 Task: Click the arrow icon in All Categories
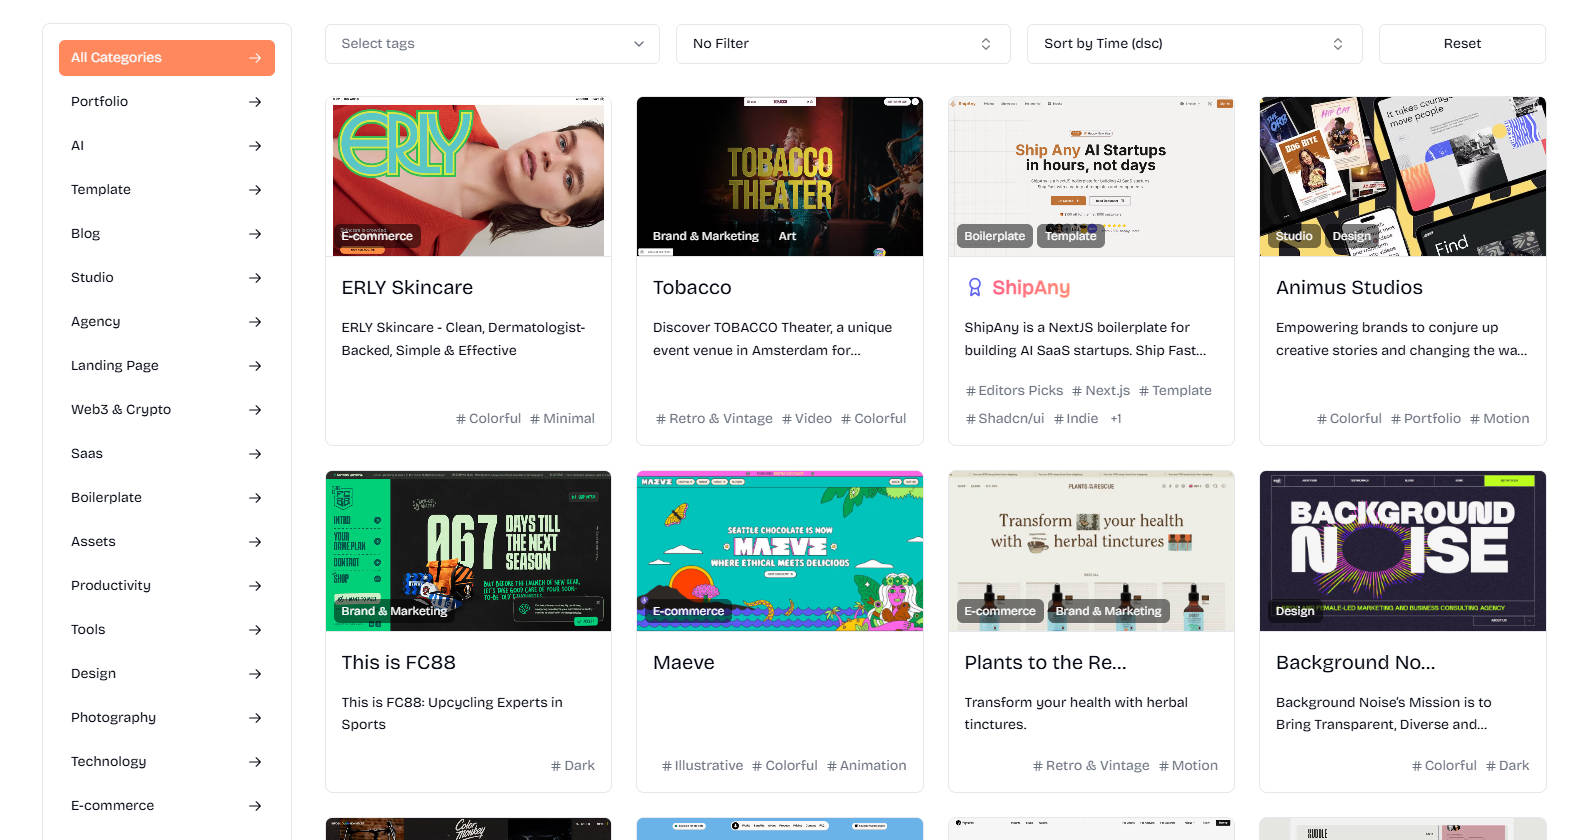[x=255, y=58]
